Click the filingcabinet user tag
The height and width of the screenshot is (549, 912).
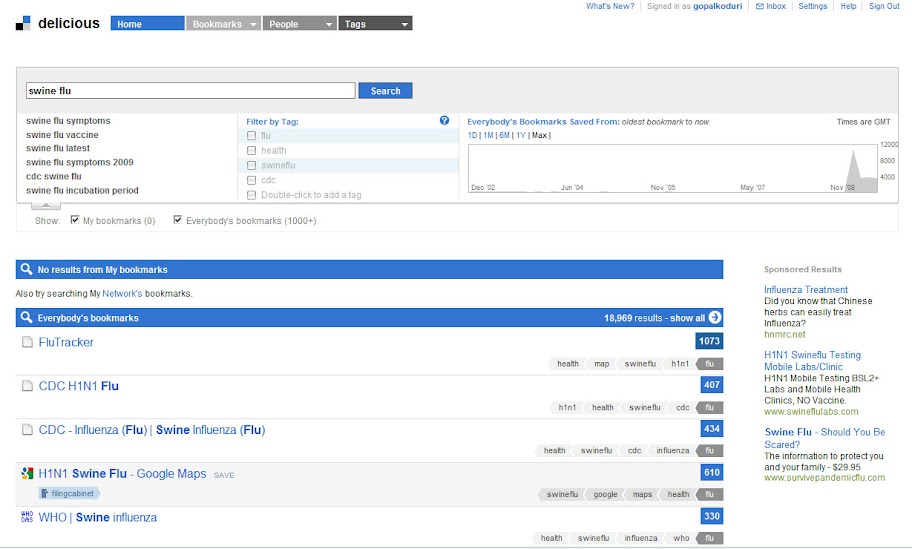coord(69,493)
